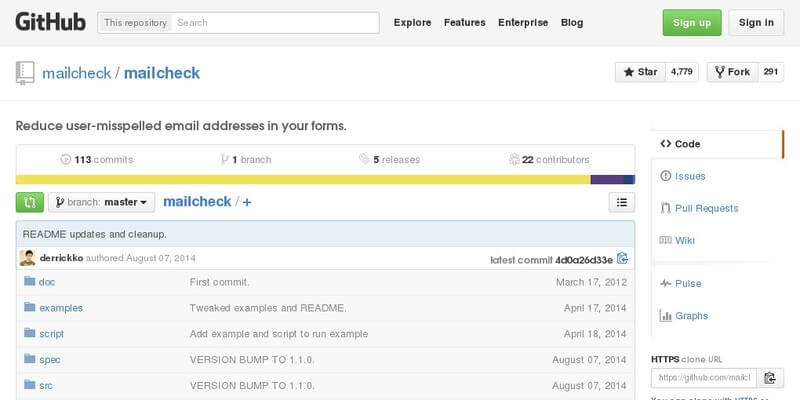The width and height of the screenshot is (800, 400).
Task: Copy the HTTPS clone URL to clipboard
Action: pos(770,378)
